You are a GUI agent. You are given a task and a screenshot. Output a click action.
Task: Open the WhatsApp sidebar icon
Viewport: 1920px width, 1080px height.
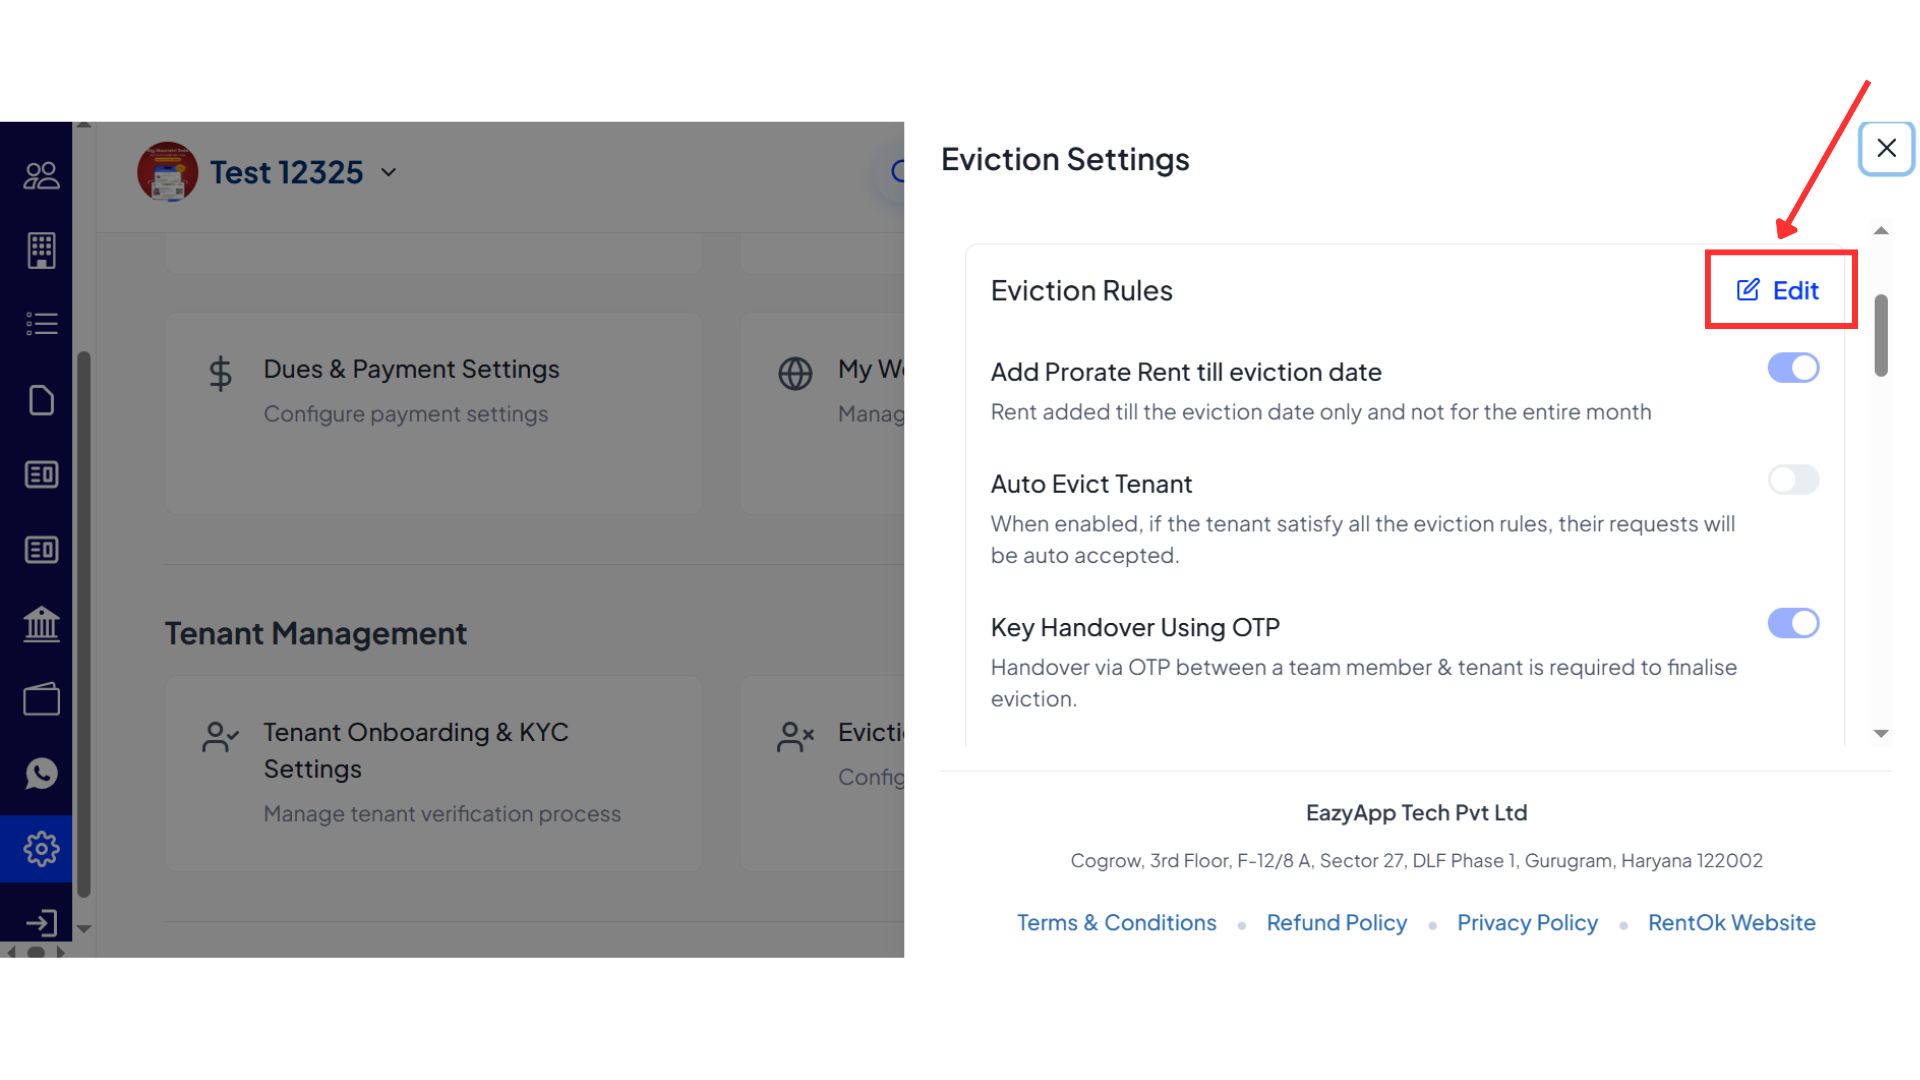[x=41, y=773]
